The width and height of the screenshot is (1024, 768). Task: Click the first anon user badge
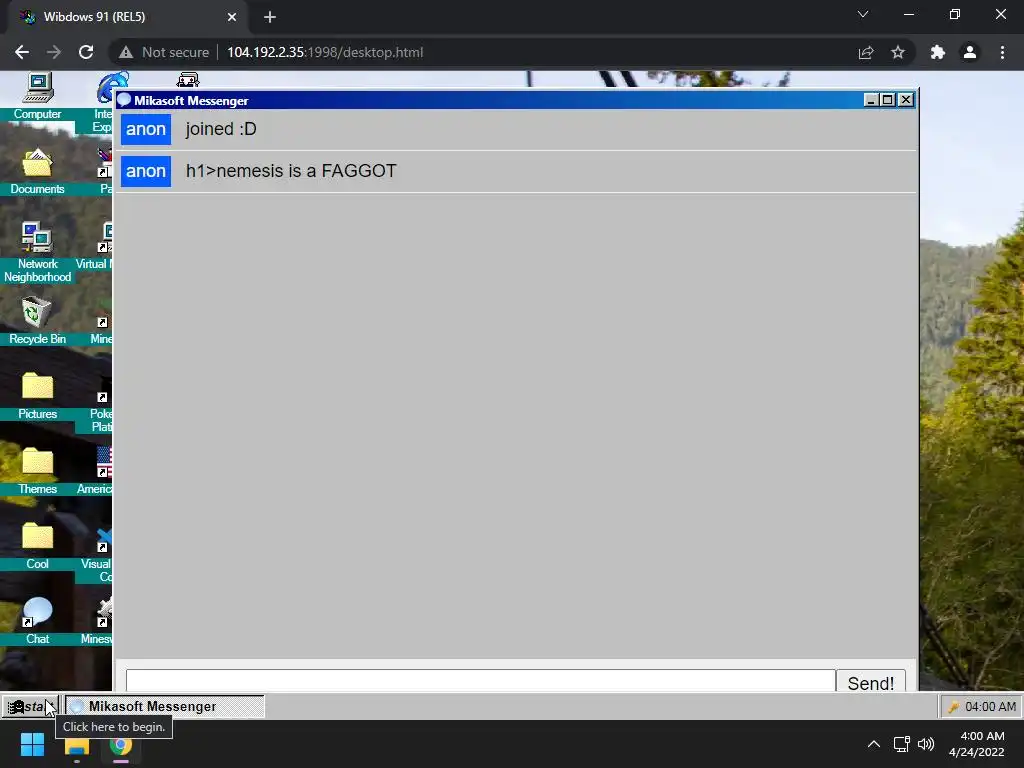(146, 129)
